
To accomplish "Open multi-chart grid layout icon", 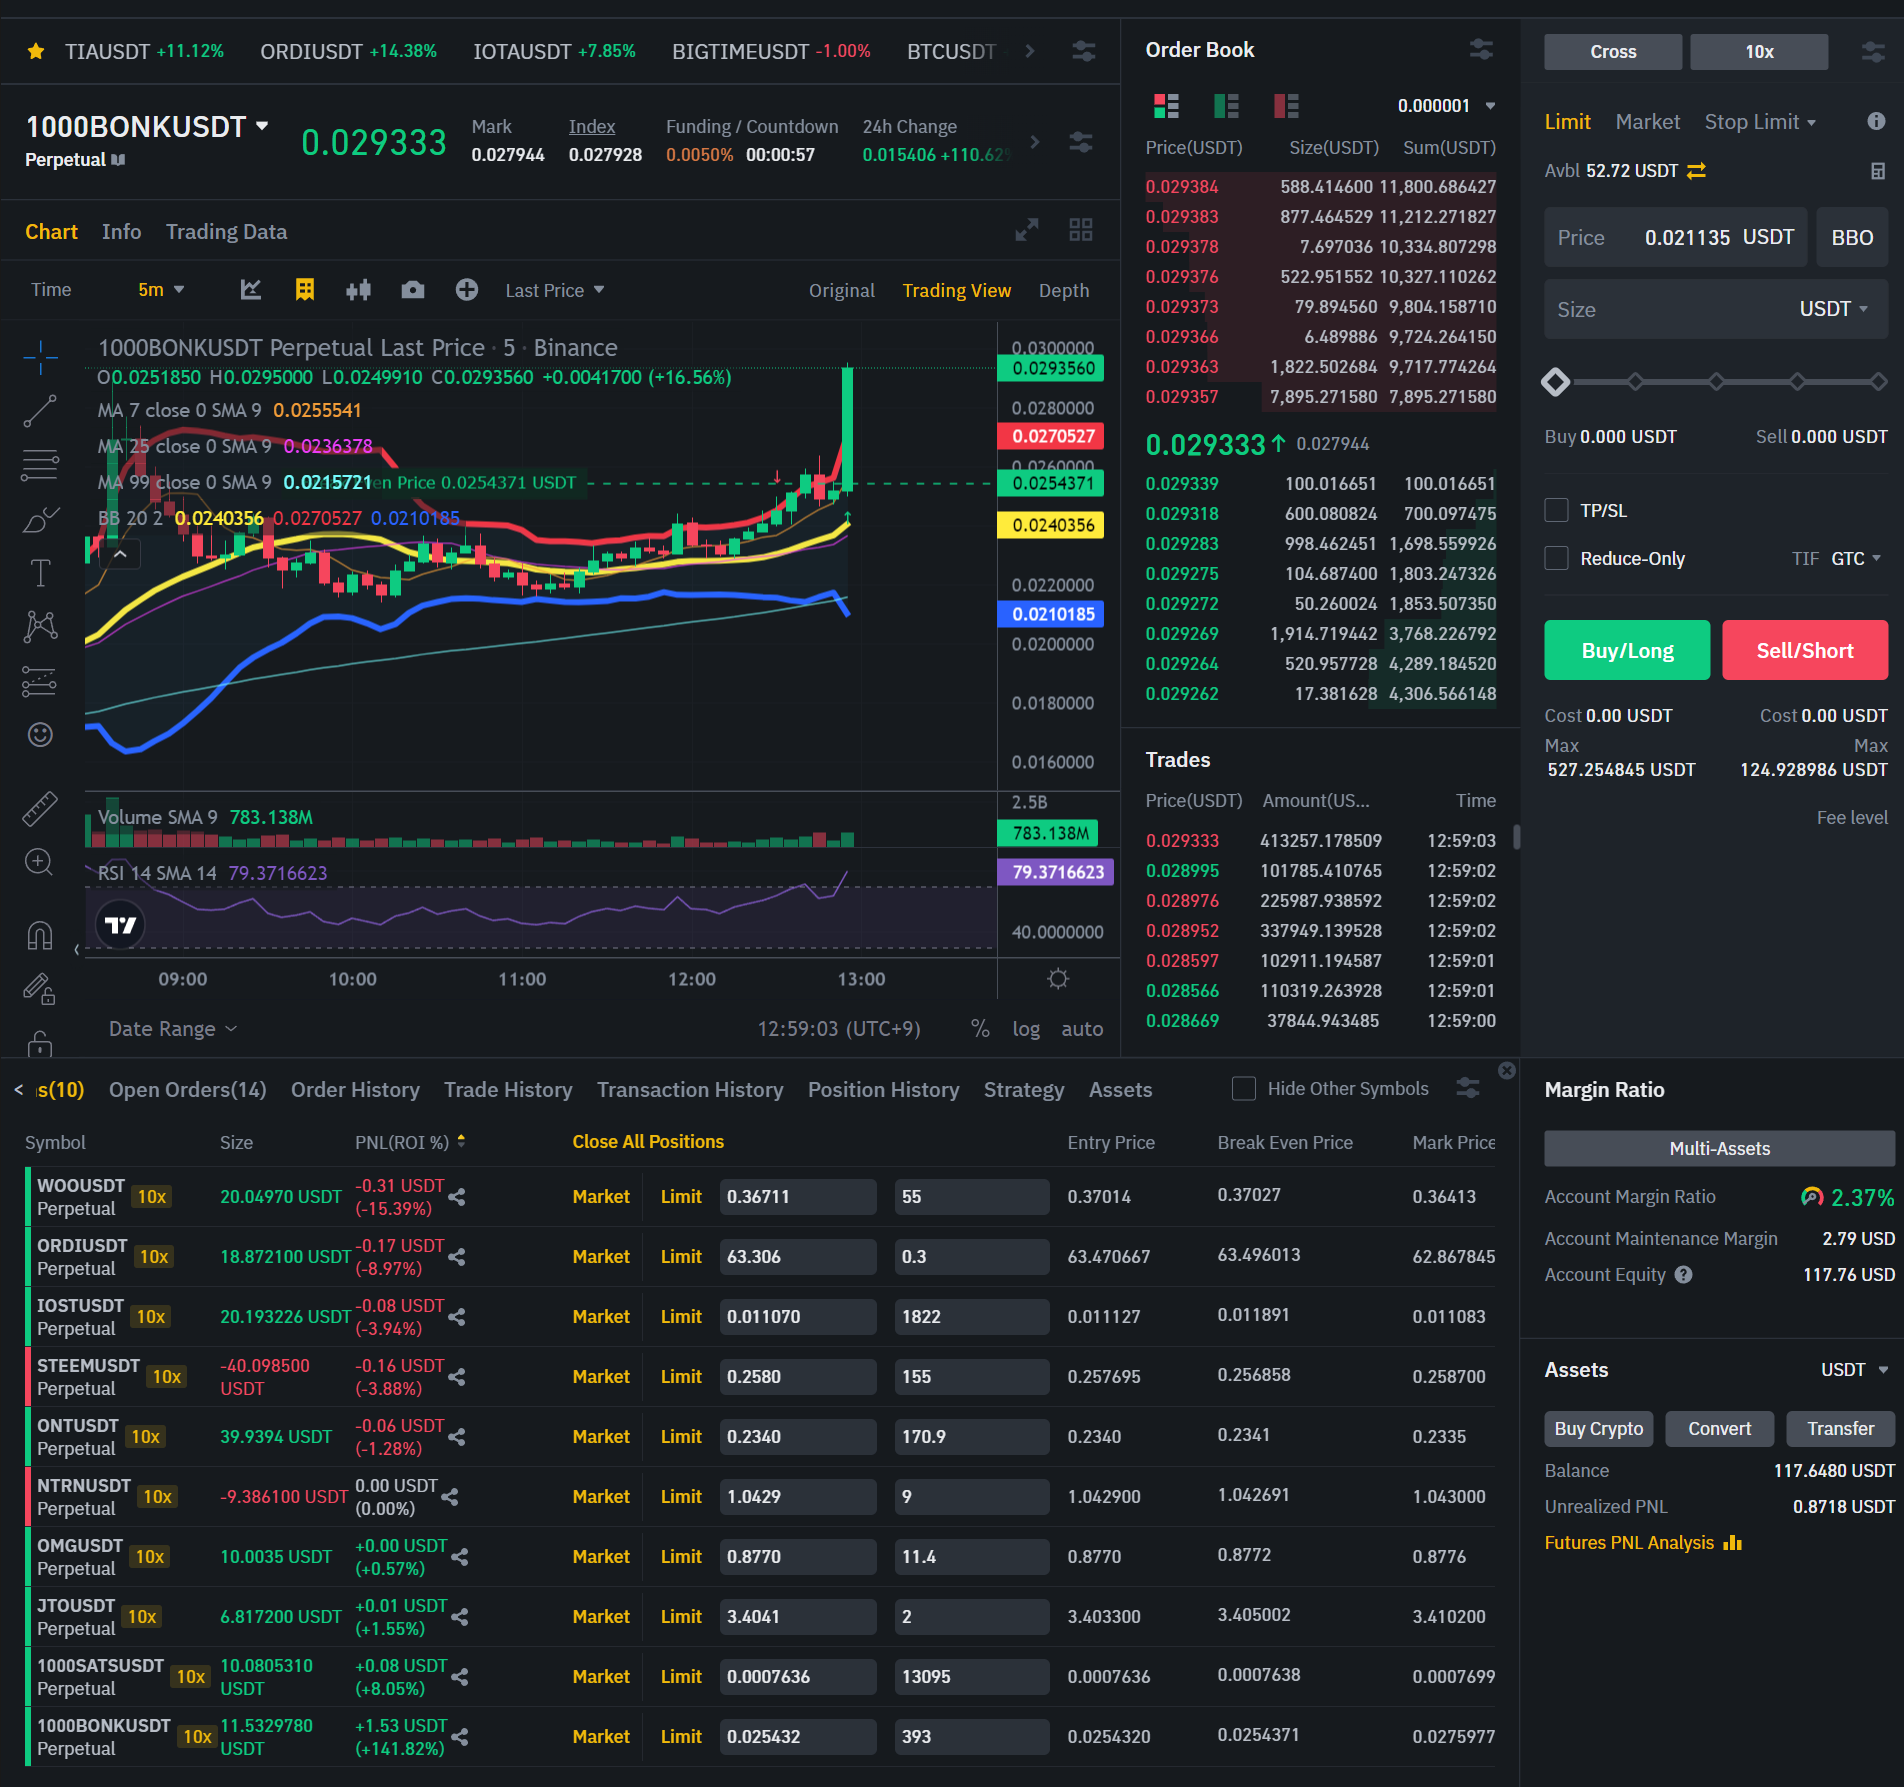I will click(x=1081, y=230).
